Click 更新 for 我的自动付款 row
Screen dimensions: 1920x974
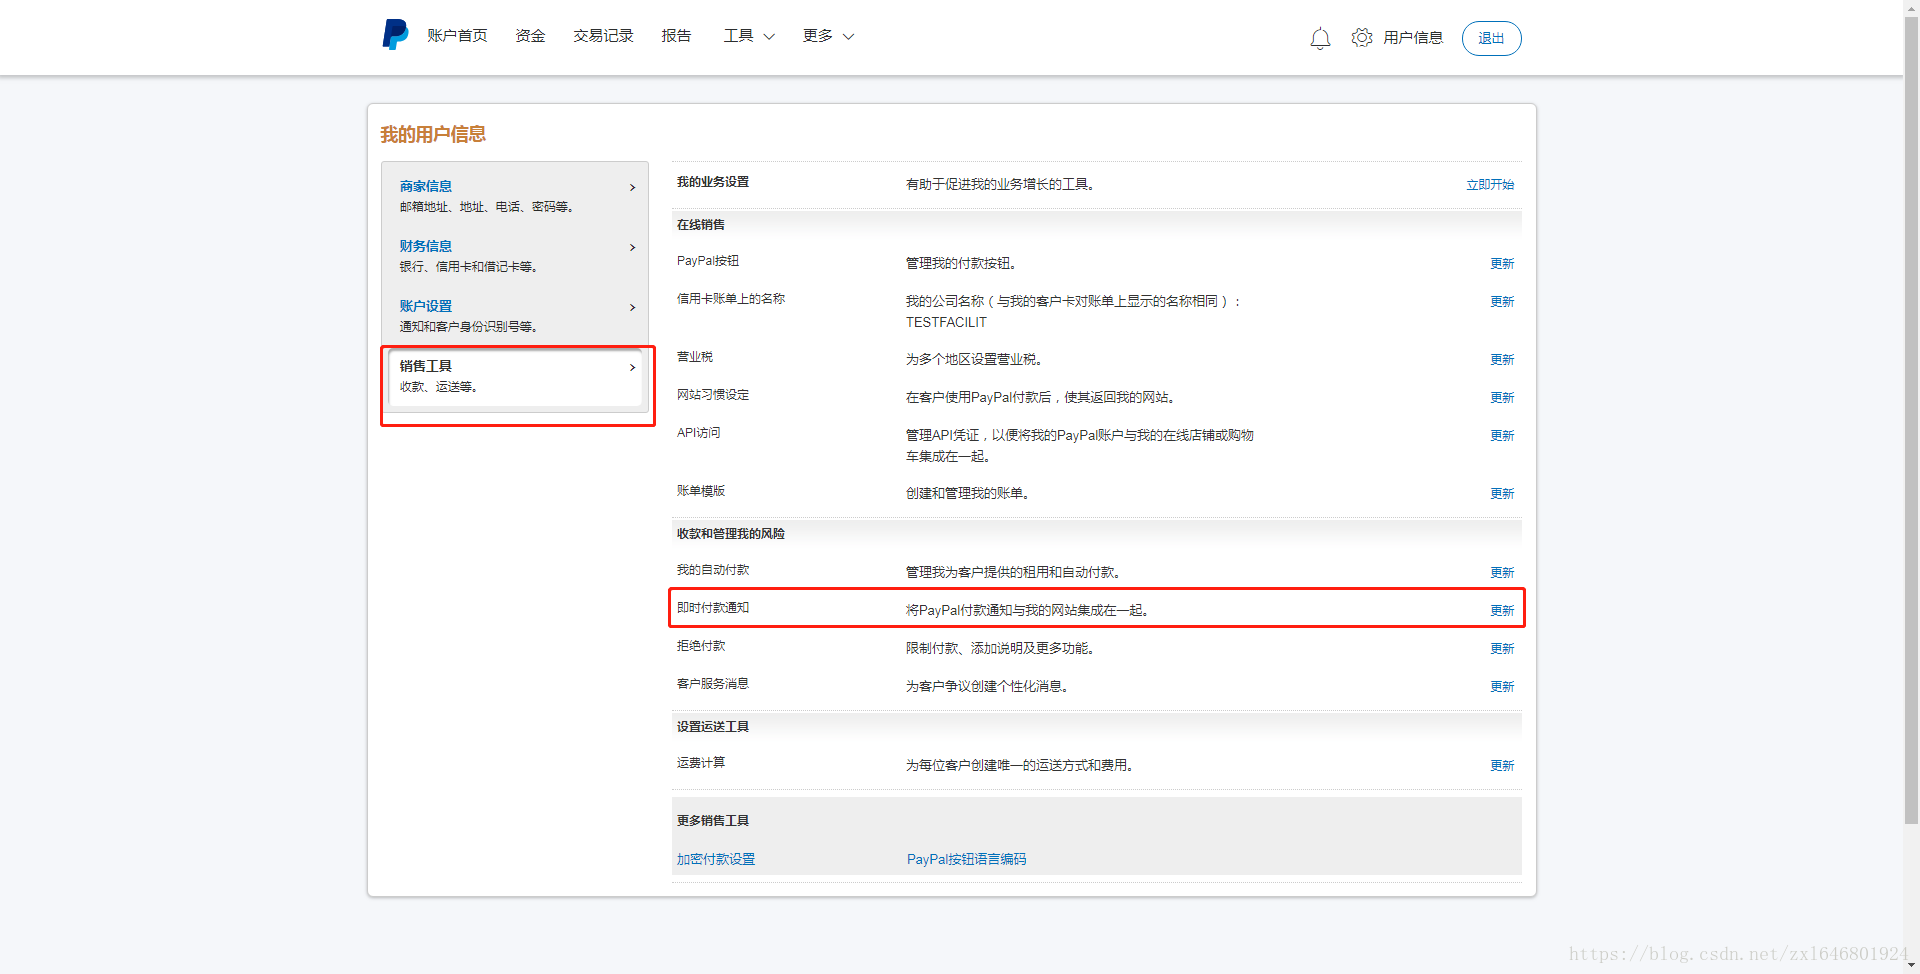[x=1502, y=572]
